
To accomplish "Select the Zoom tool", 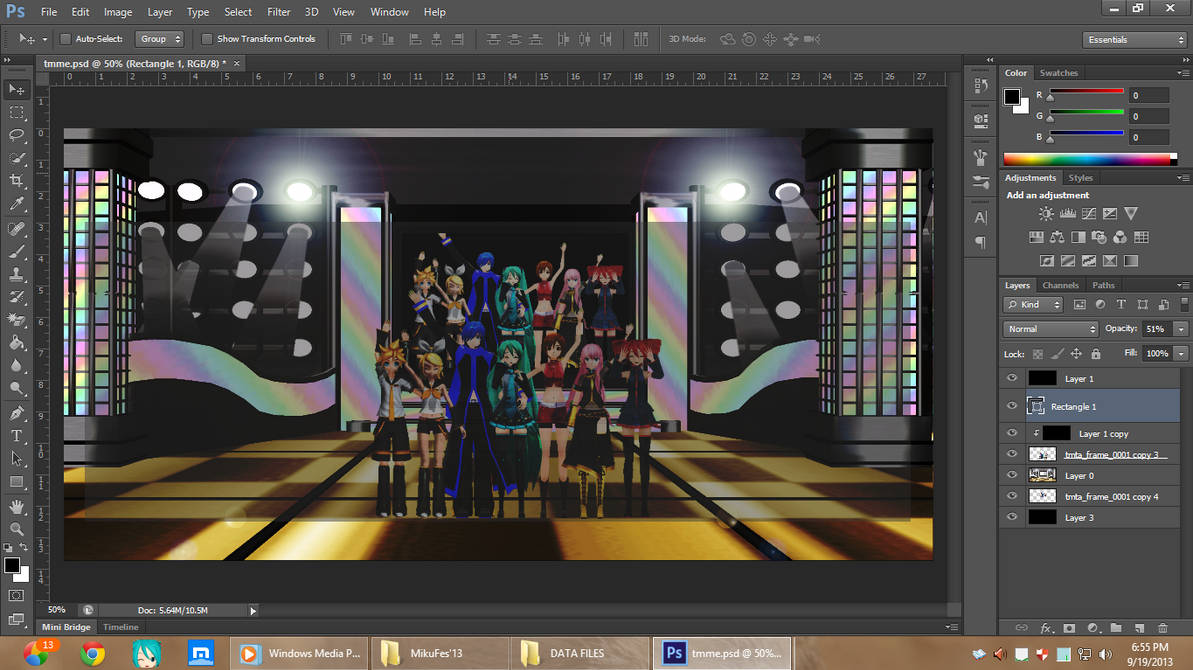I will 16,529.
